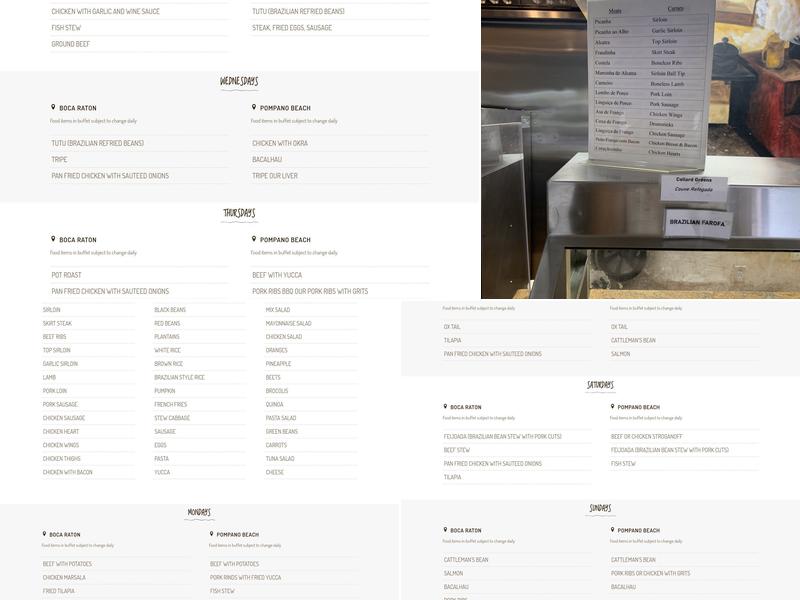
Task: Click the 'Oranges' list item
Action: pos(277,350)
